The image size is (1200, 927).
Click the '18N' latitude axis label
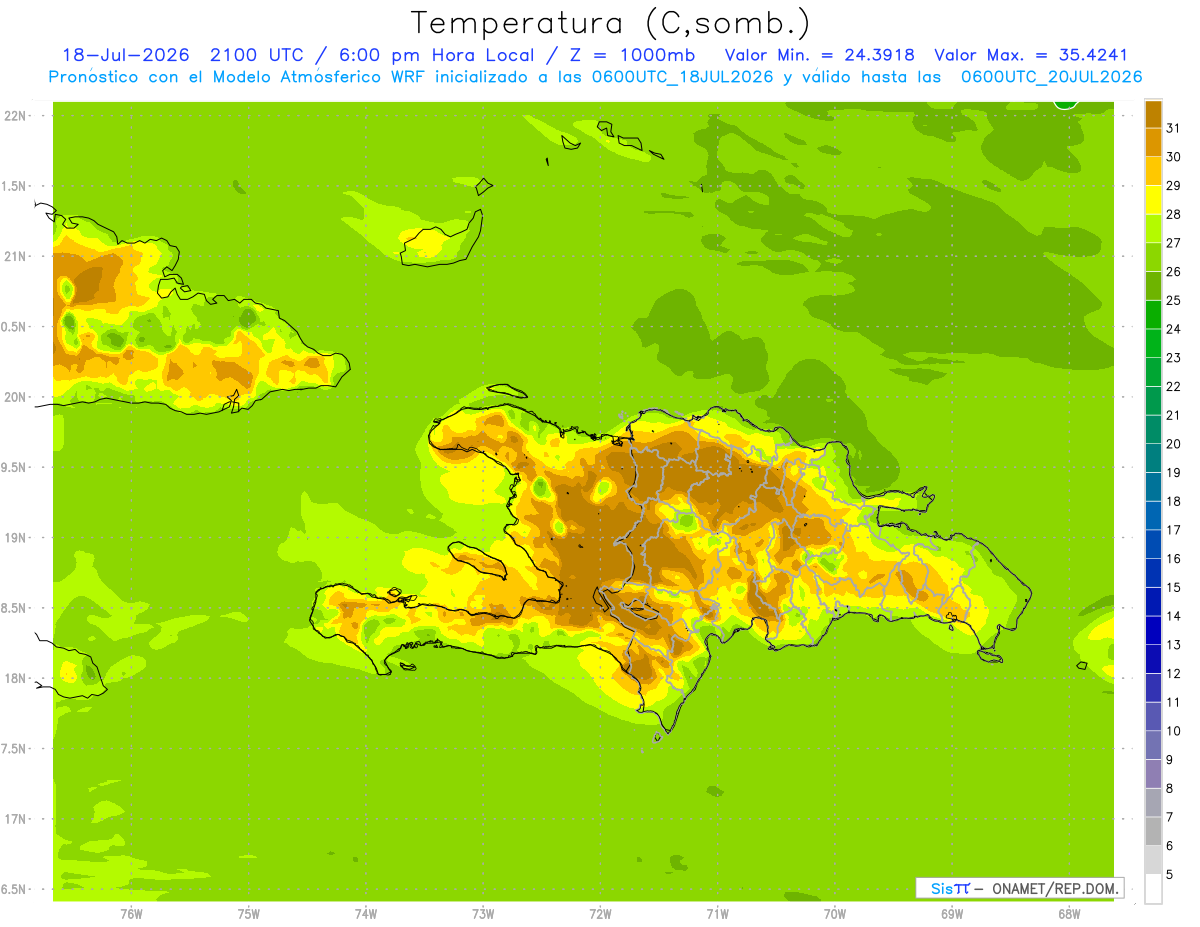[15, 678]
